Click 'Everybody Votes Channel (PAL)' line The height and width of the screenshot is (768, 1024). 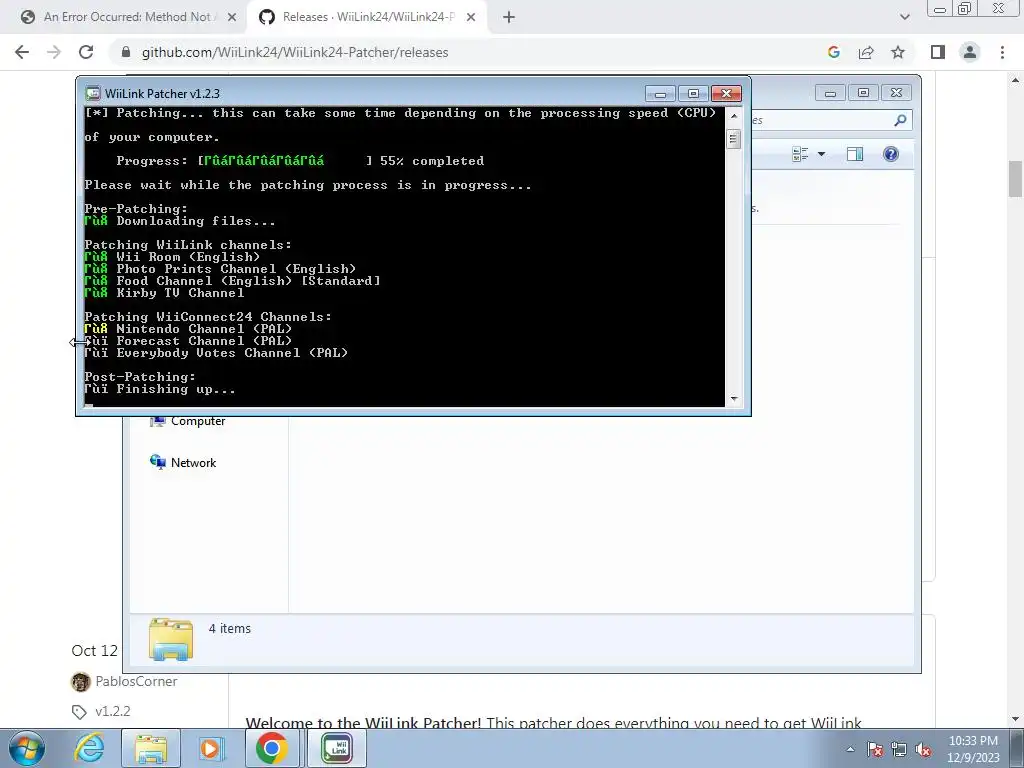[232, 353]
